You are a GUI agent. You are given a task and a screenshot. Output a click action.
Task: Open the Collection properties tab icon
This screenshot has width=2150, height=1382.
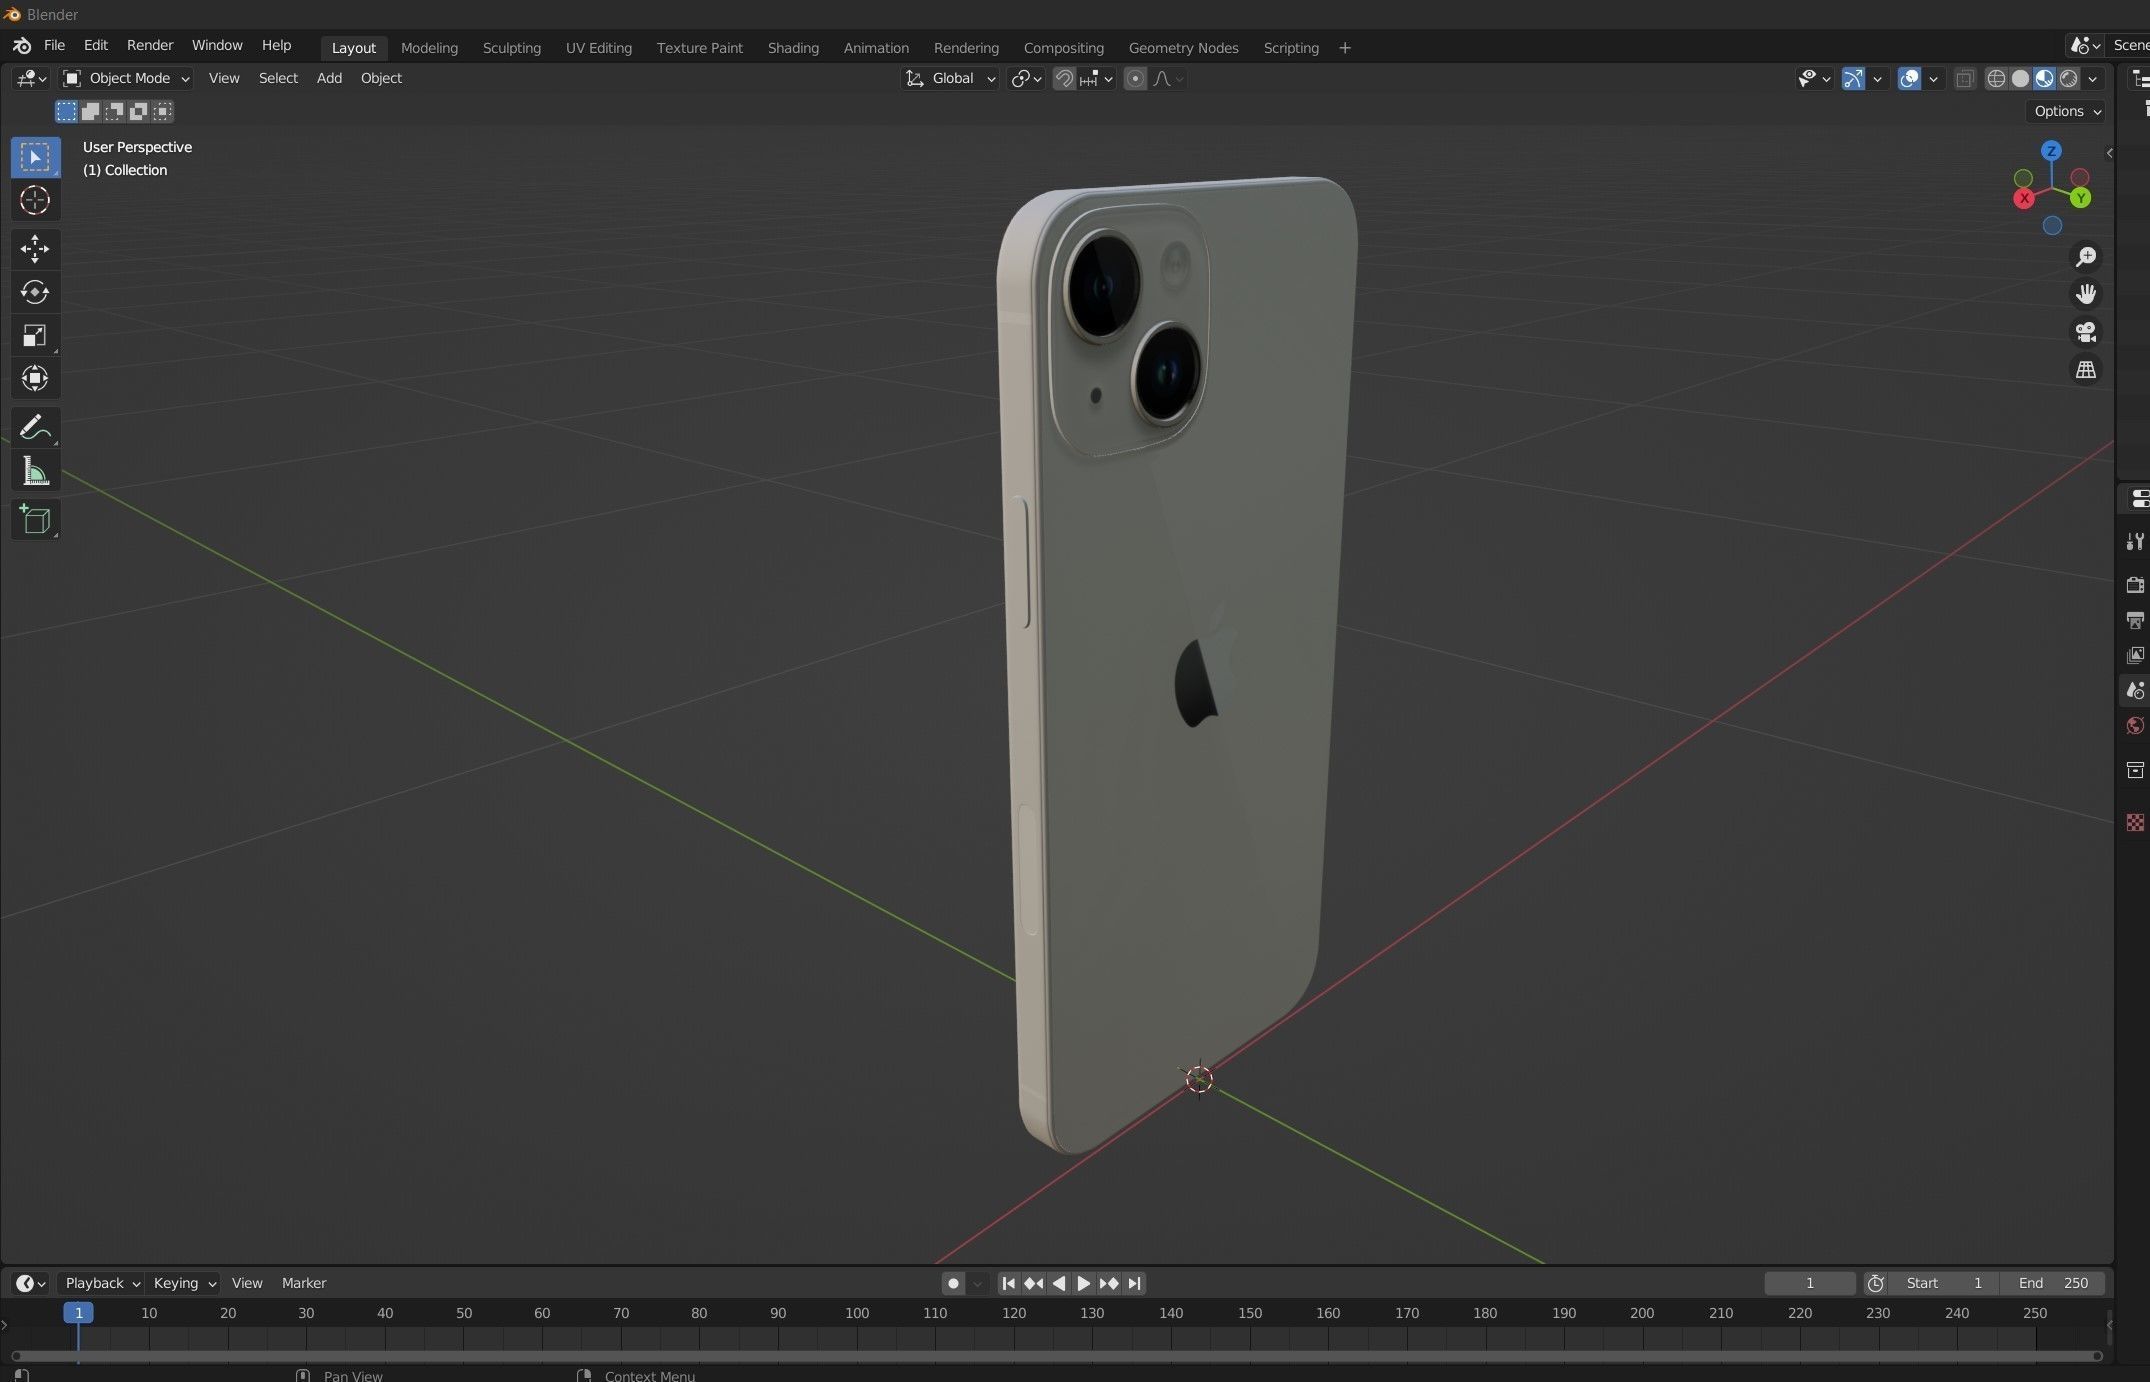2135,770
